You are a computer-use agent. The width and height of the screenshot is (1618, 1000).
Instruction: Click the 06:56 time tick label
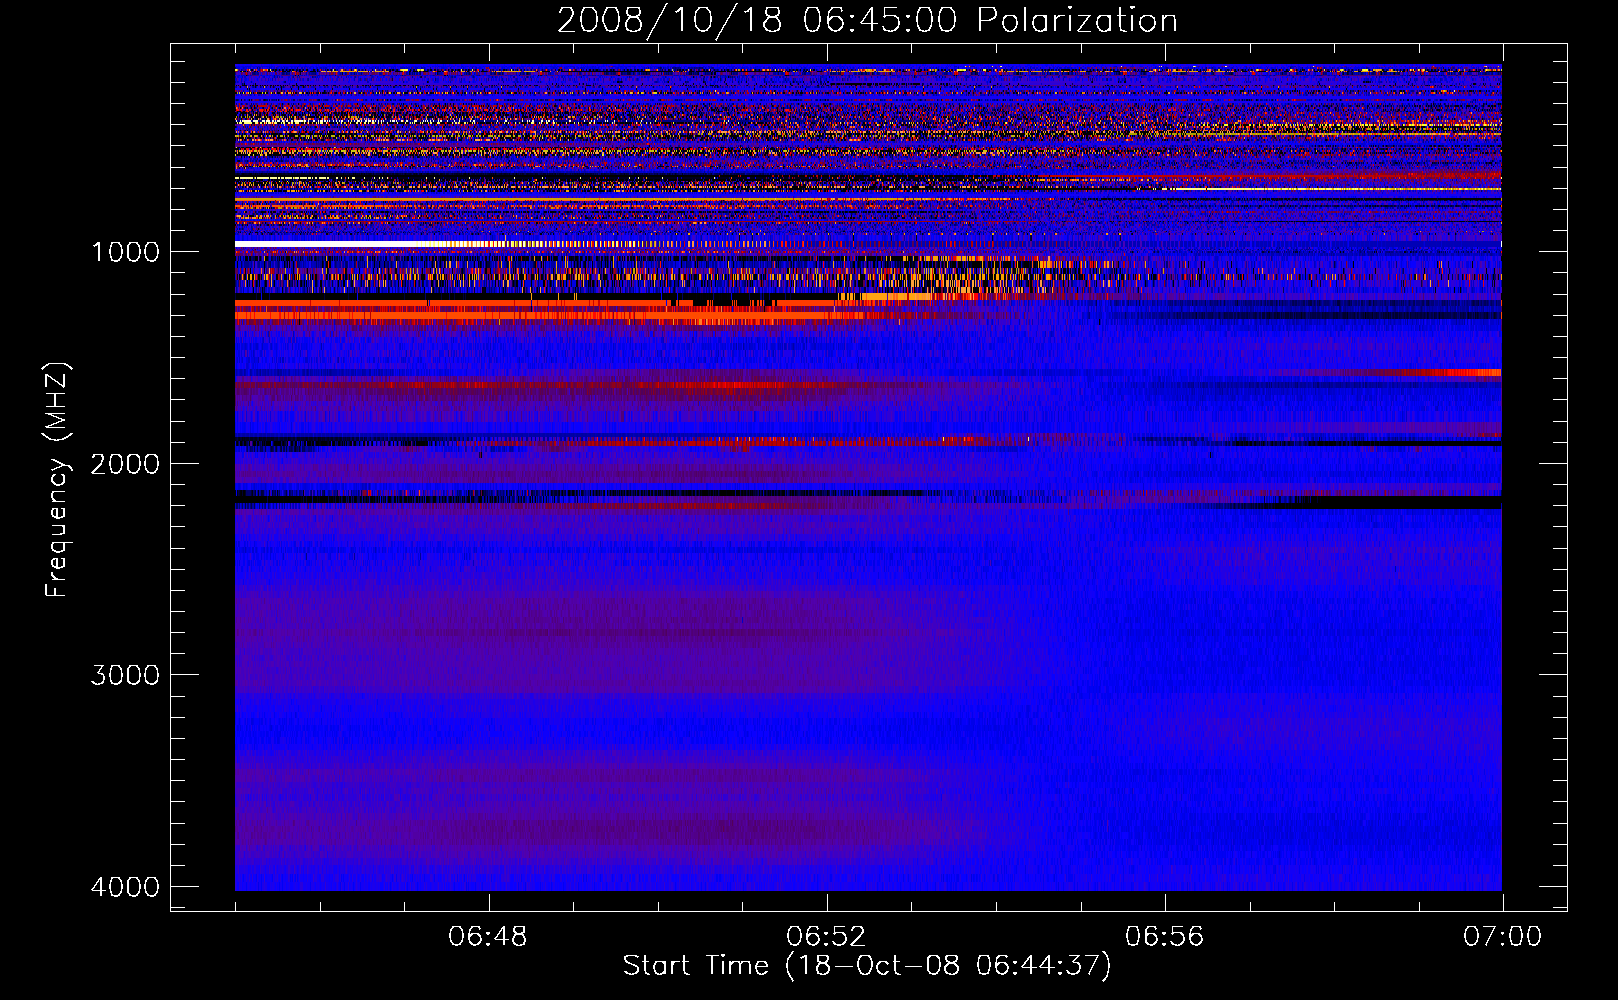tap(1165, 937)
